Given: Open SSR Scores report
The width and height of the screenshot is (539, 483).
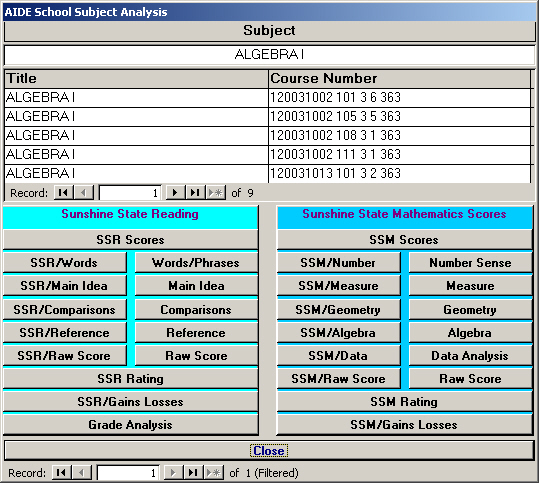Looking at the screenshot, I should click(x=130, y=240).
